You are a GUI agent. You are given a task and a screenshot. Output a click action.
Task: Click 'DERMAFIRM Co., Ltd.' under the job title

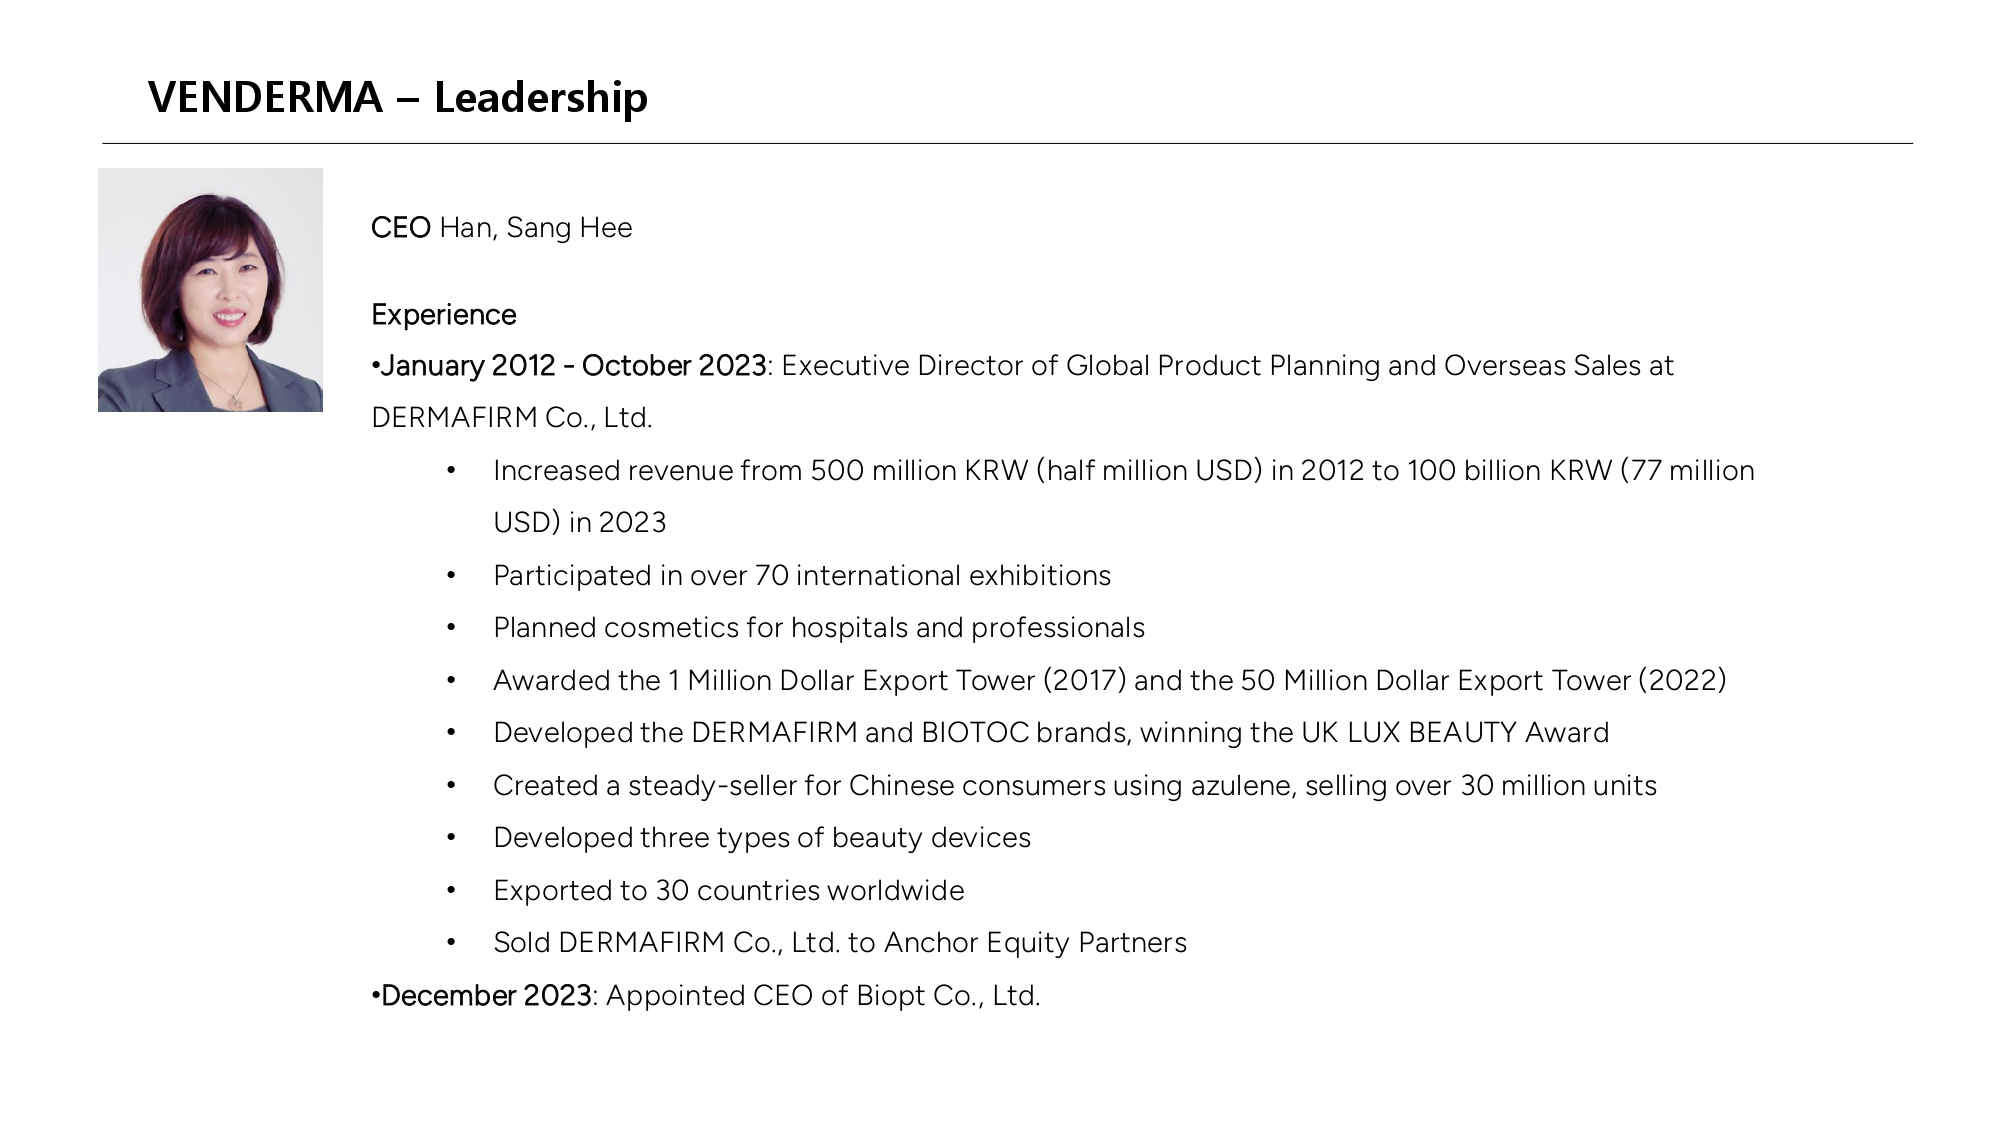pyautogui.click(x=512, y=418)
